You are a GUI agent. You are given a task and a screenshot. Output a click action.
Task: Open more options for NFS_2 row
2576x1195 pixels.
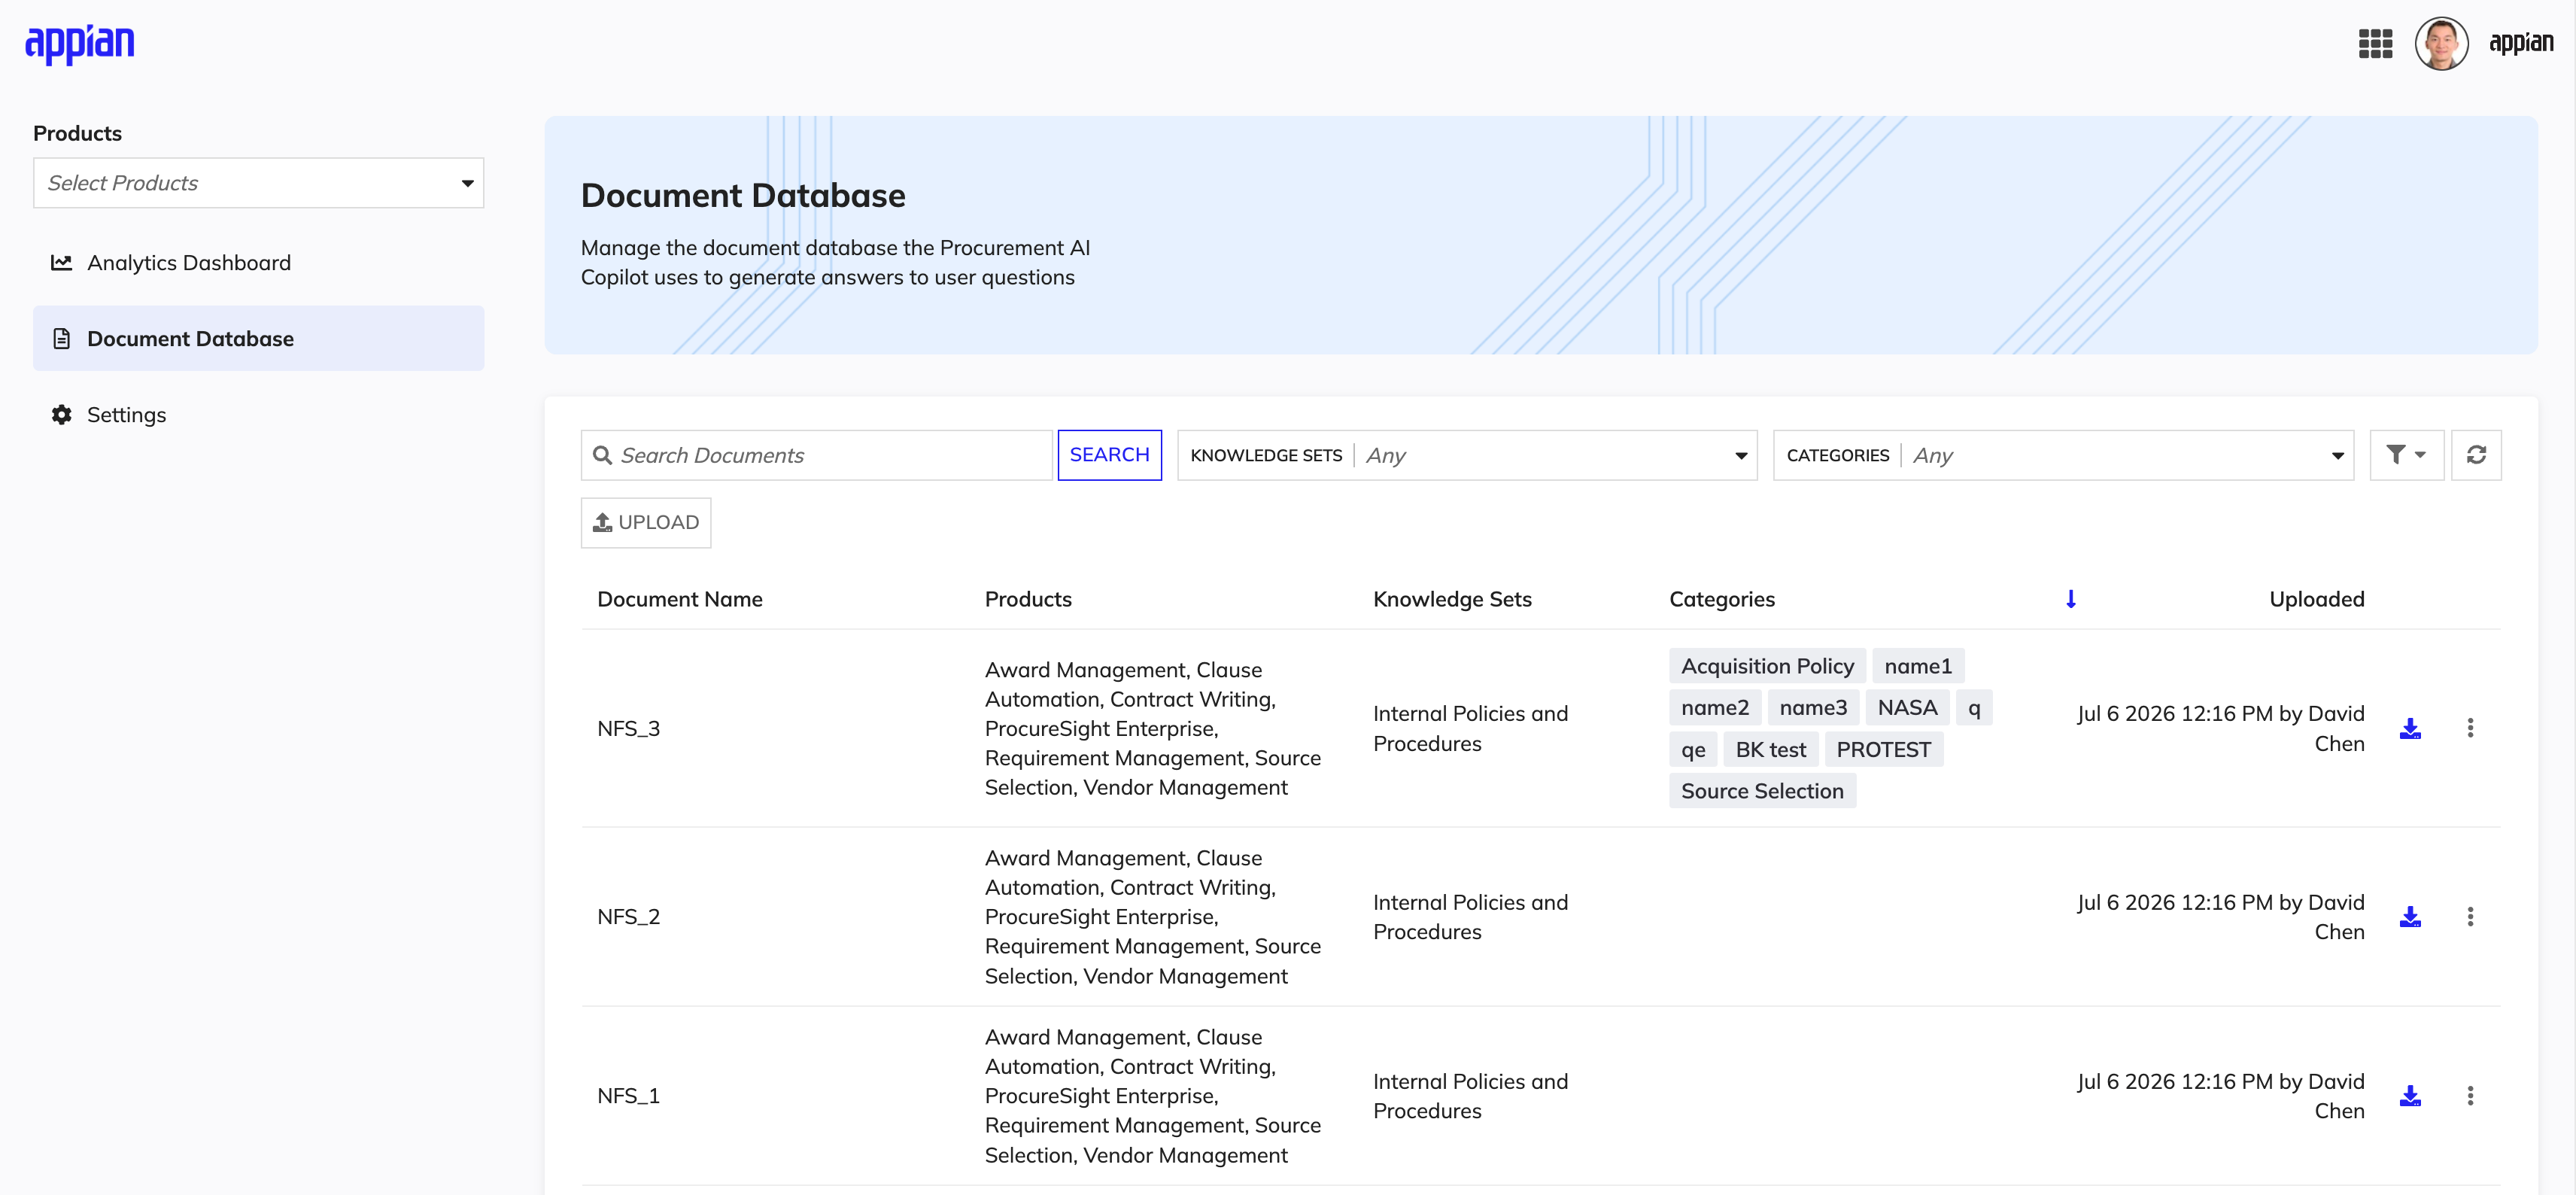pyautogui.click(x=2470, y=917)
